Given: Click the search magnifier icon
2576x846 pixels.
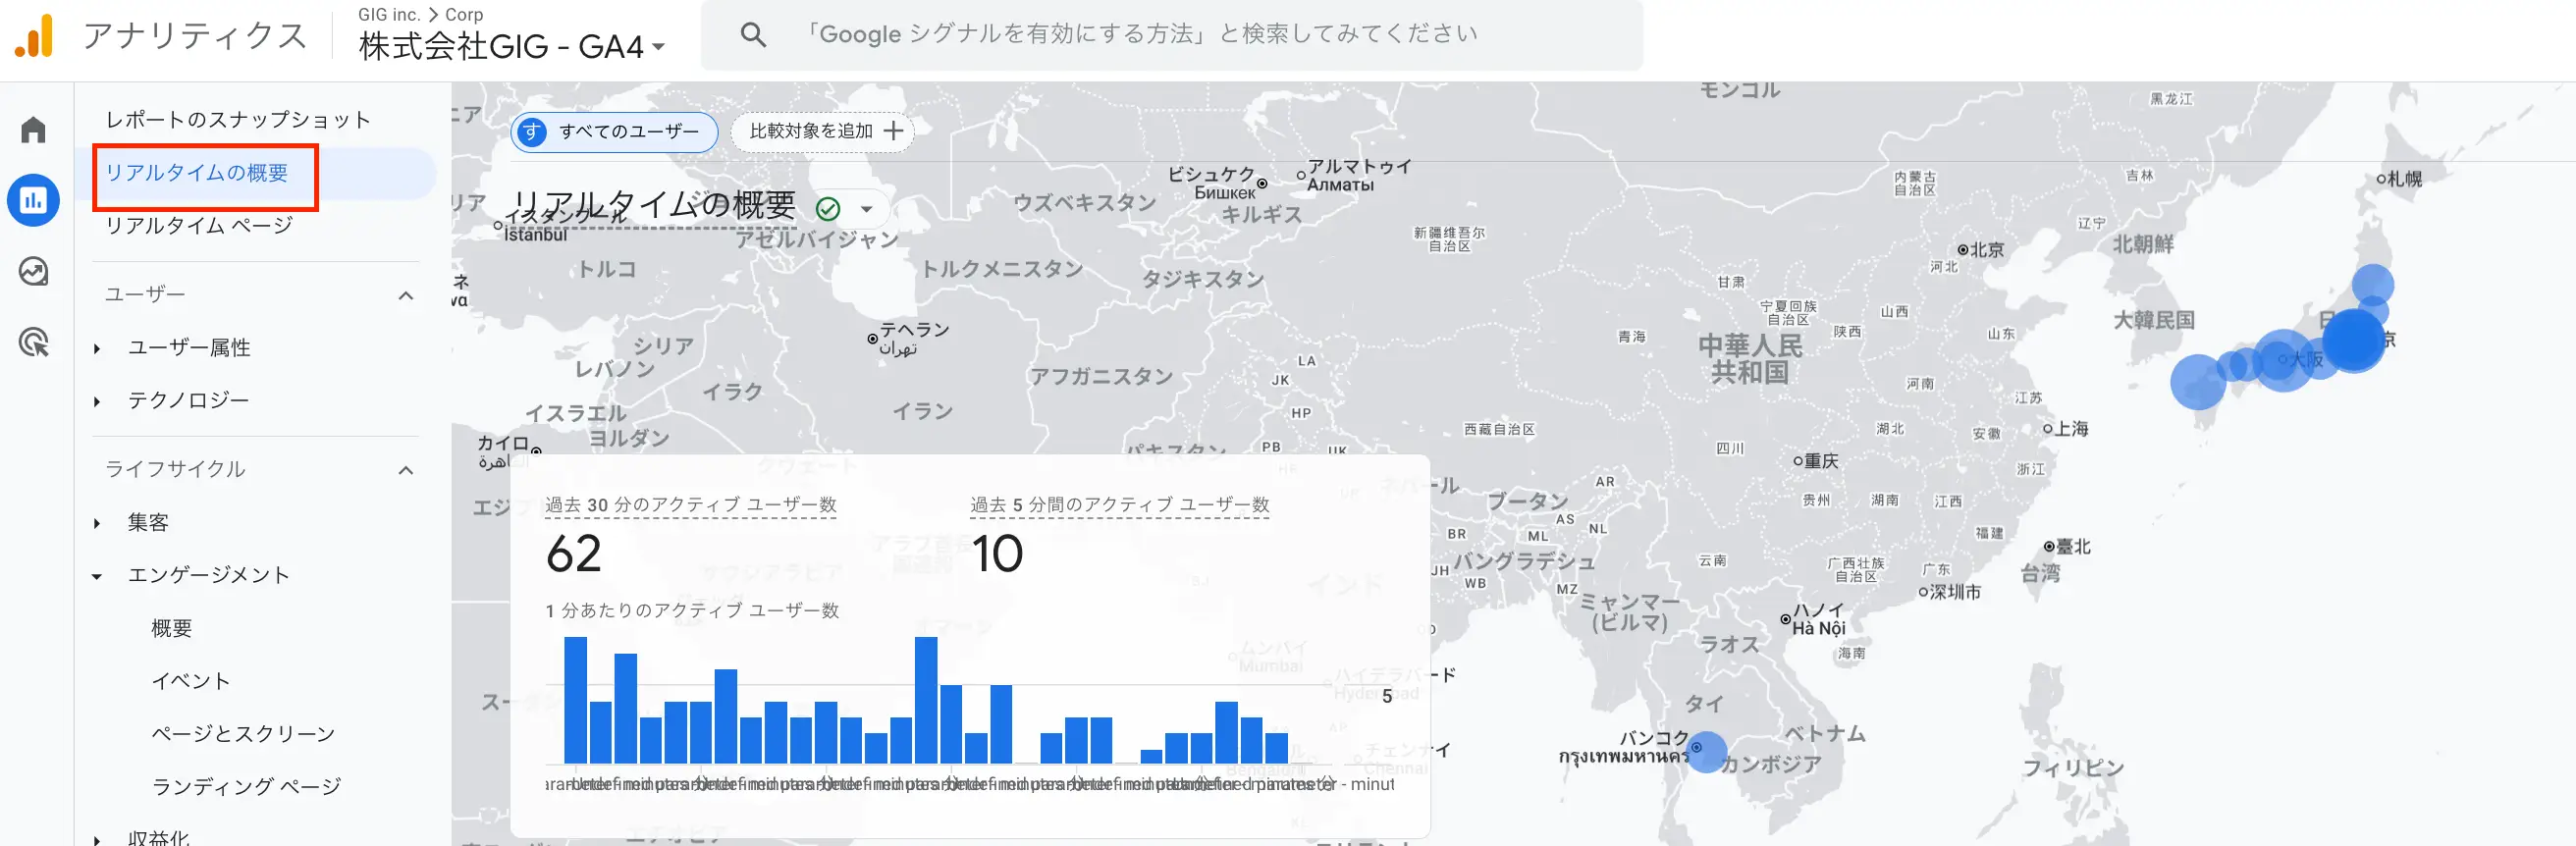Looking at the screenshot, I should point(753,35).
